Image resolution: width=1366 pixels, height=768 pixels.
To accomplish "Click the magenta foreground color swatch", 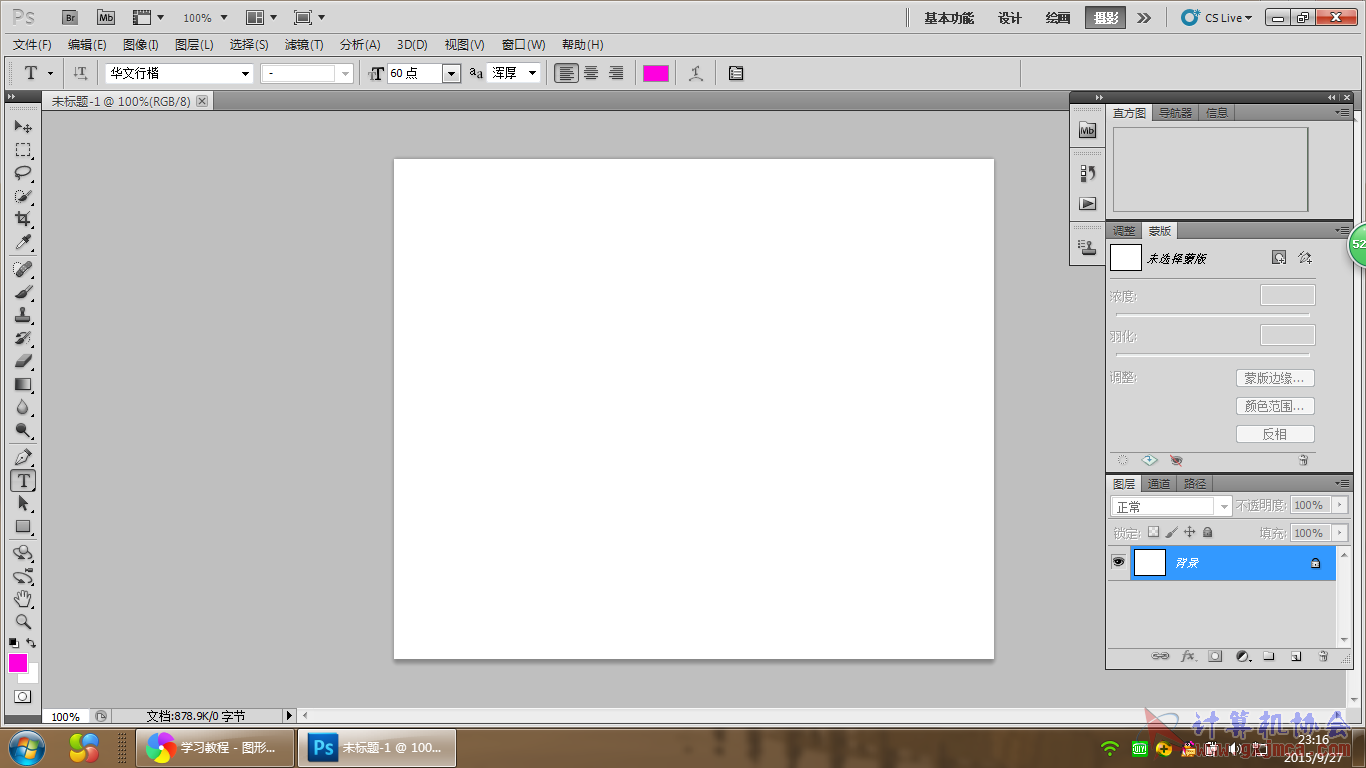I will [18, 662].
